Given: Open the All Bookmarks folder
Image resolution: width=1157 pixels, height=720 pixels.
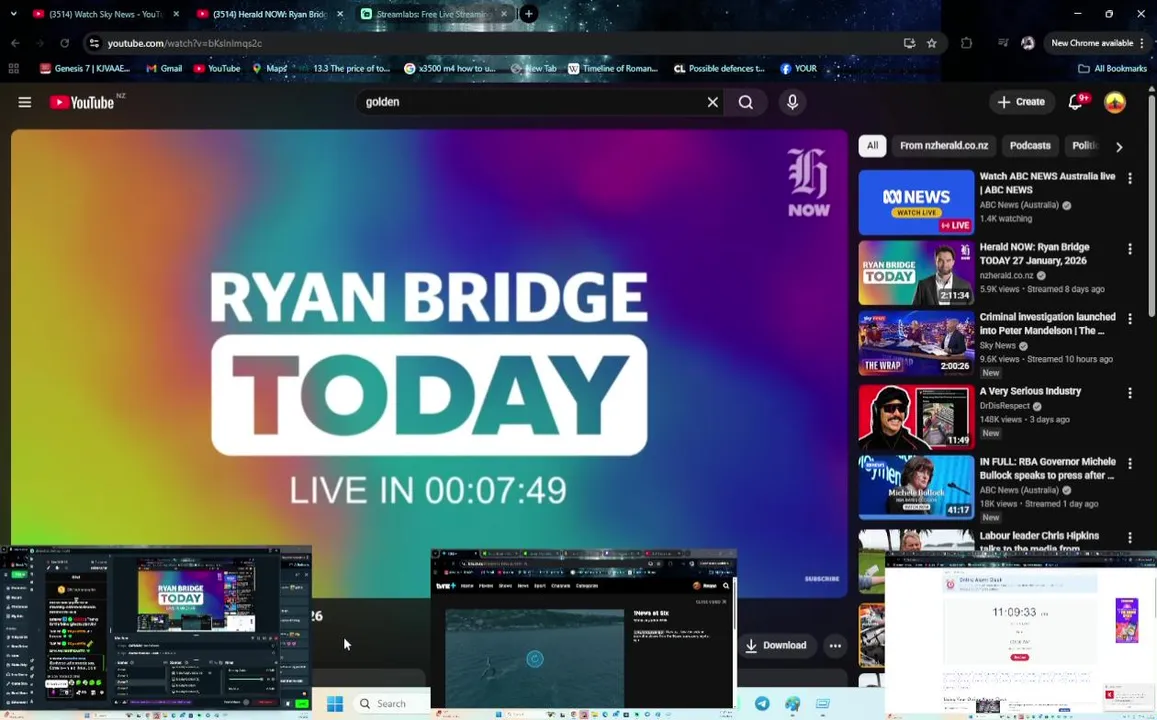Looking at the screenshot, I should click(1113, 69).
